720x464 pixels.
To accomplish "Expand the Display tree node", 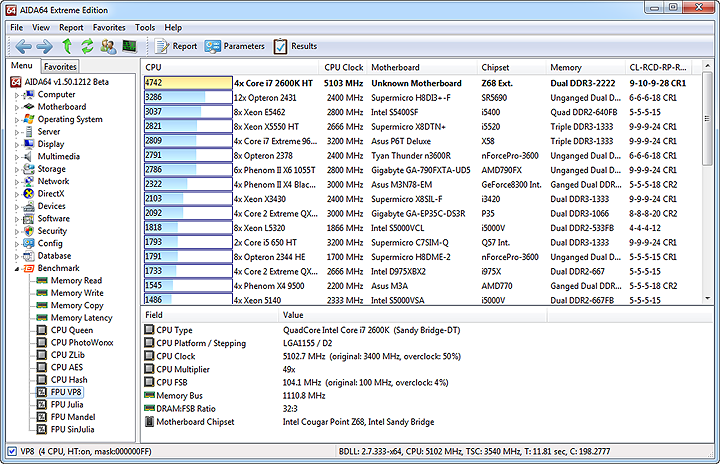I will tap(17, 145).
